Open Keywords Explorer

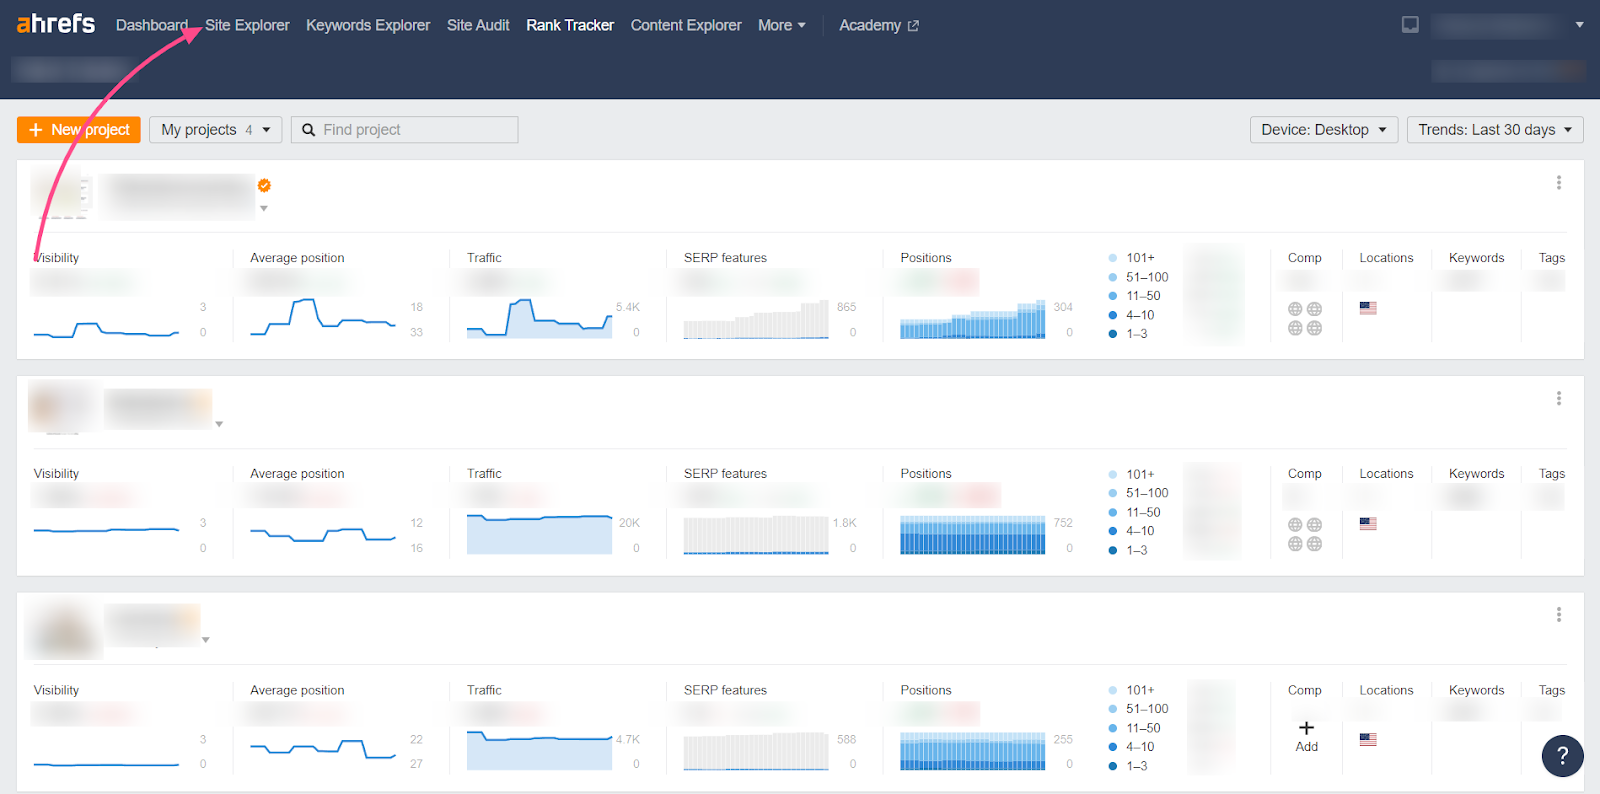click(368, 25)
